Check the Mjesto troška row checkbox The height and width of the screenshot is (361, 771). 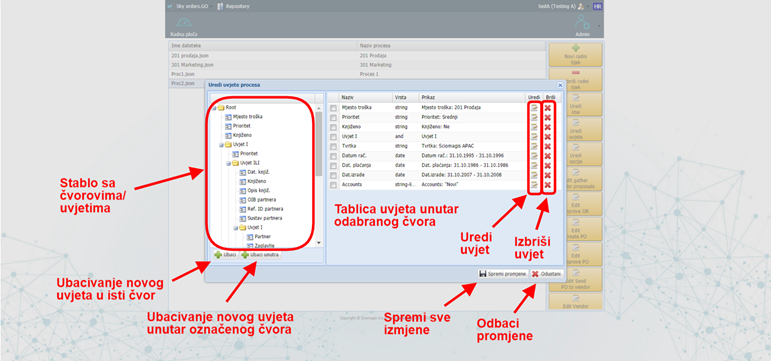333,108
